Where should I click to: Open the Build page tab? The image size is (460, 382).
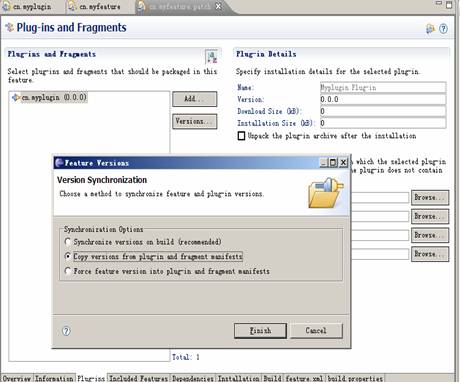pyautogui.click(x=272, y=378)
